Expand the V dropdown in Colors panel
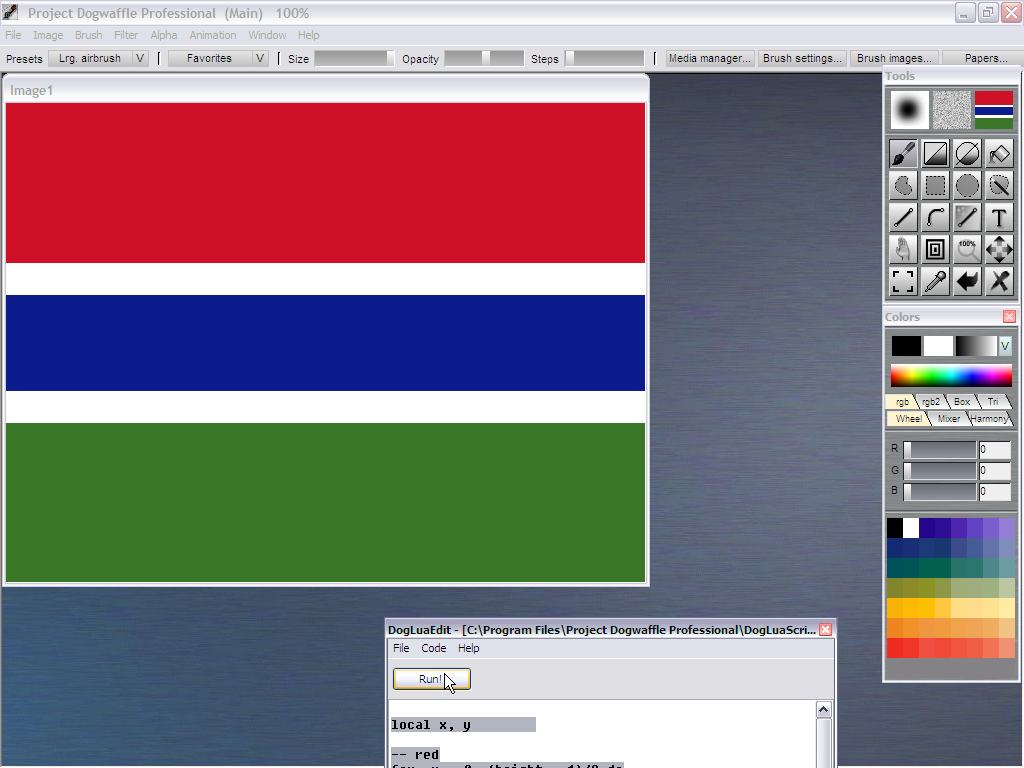1024x768 pixels. 1005,346
